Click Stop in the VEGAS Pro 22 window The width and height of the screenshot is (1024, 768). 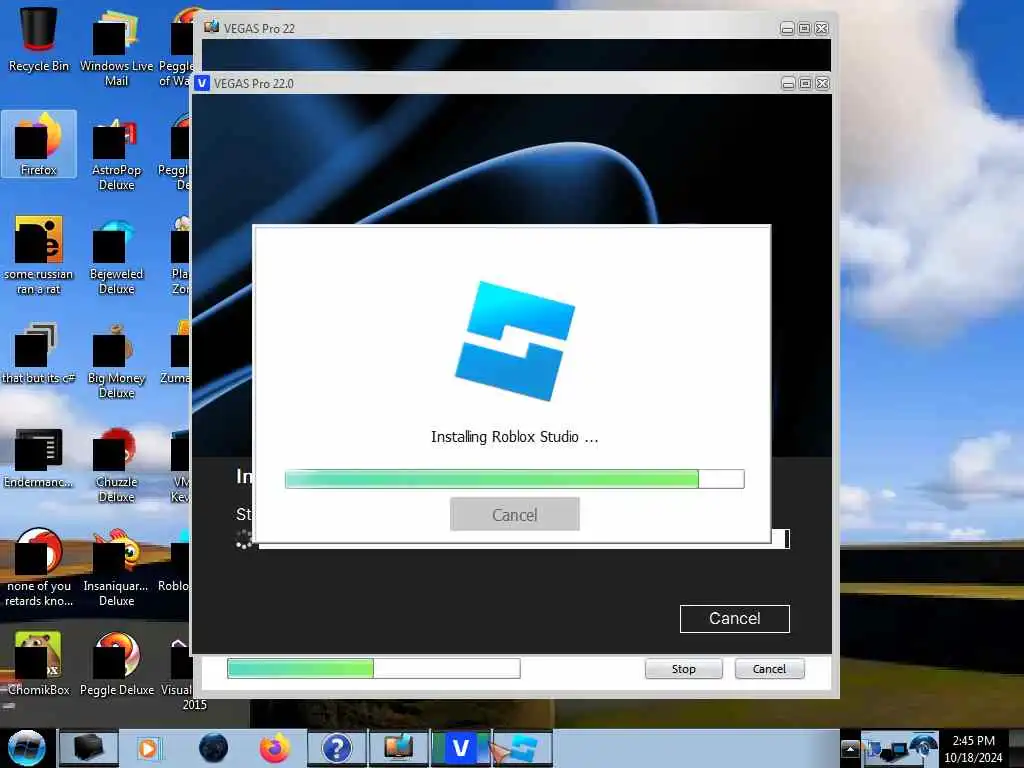684,669
